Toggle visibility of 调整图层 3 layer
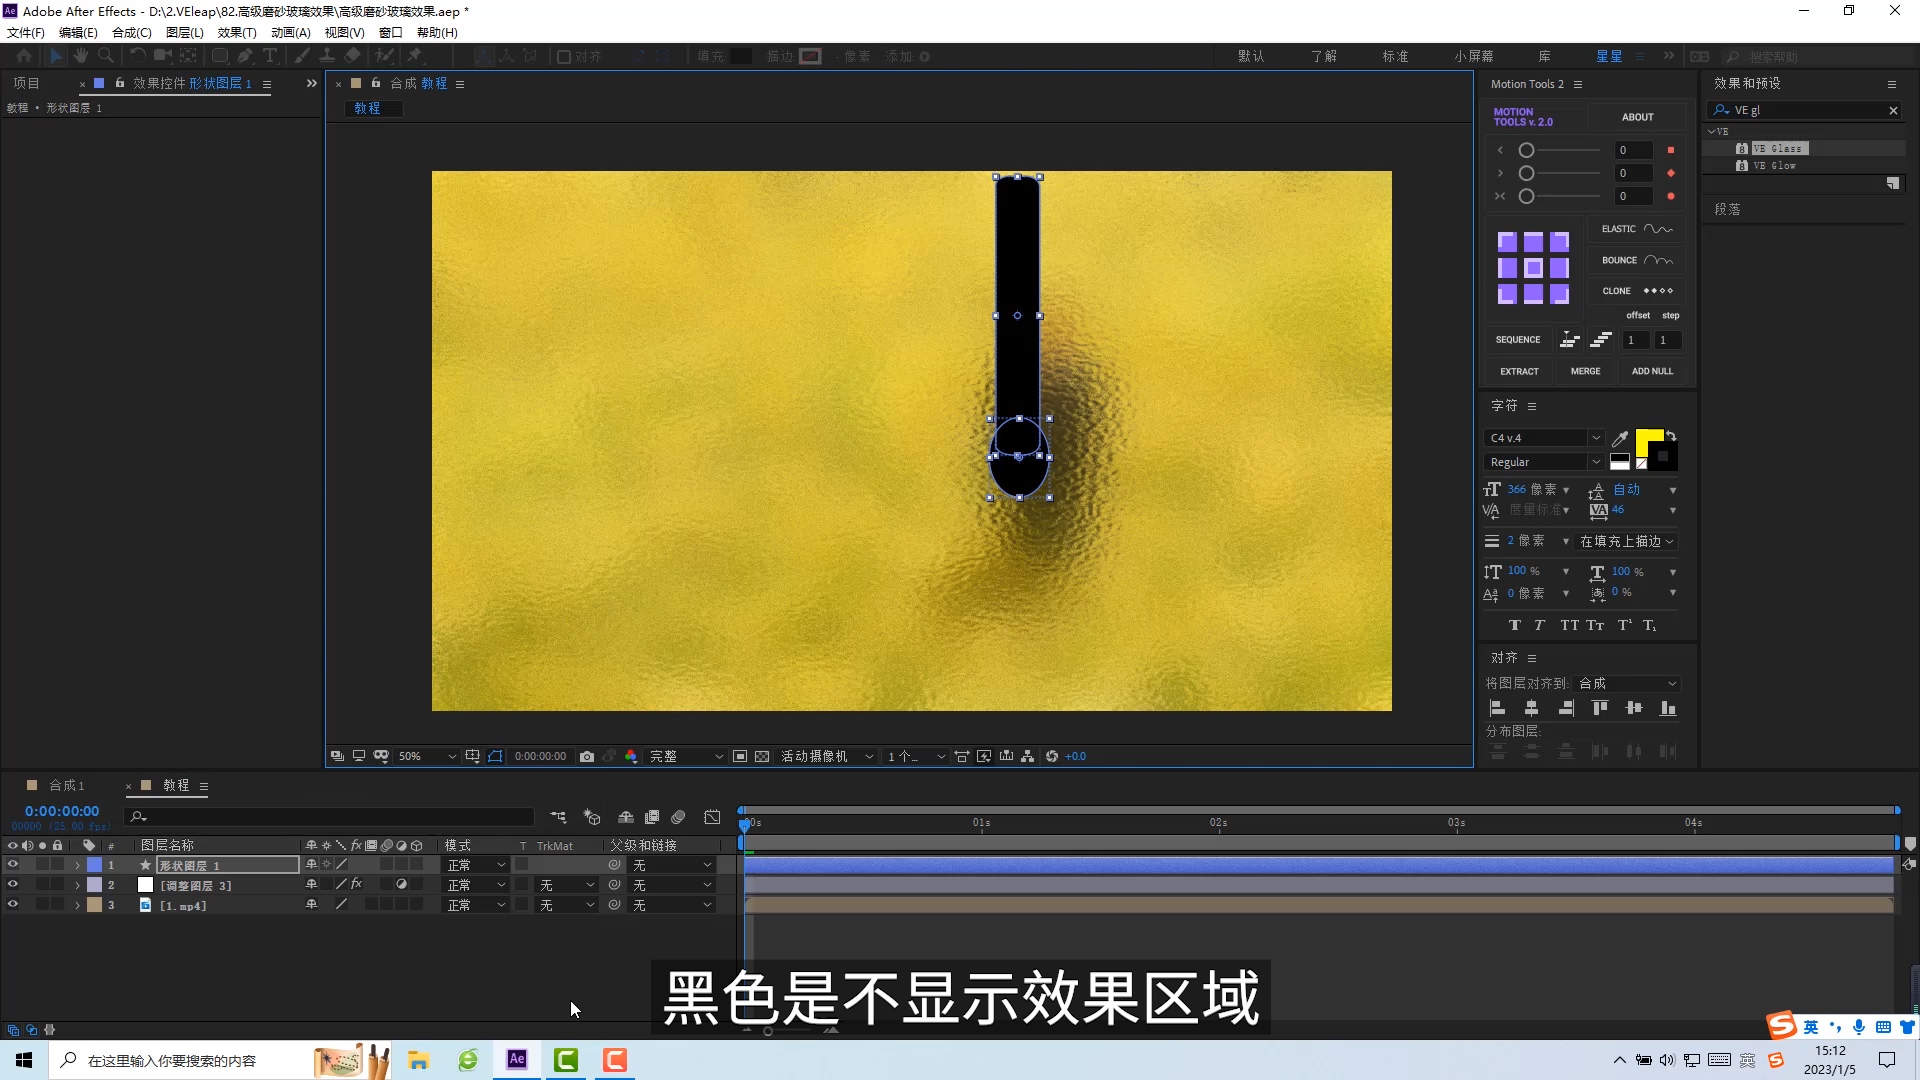This screenshot has height=1080, width=1920. [12, 885]
